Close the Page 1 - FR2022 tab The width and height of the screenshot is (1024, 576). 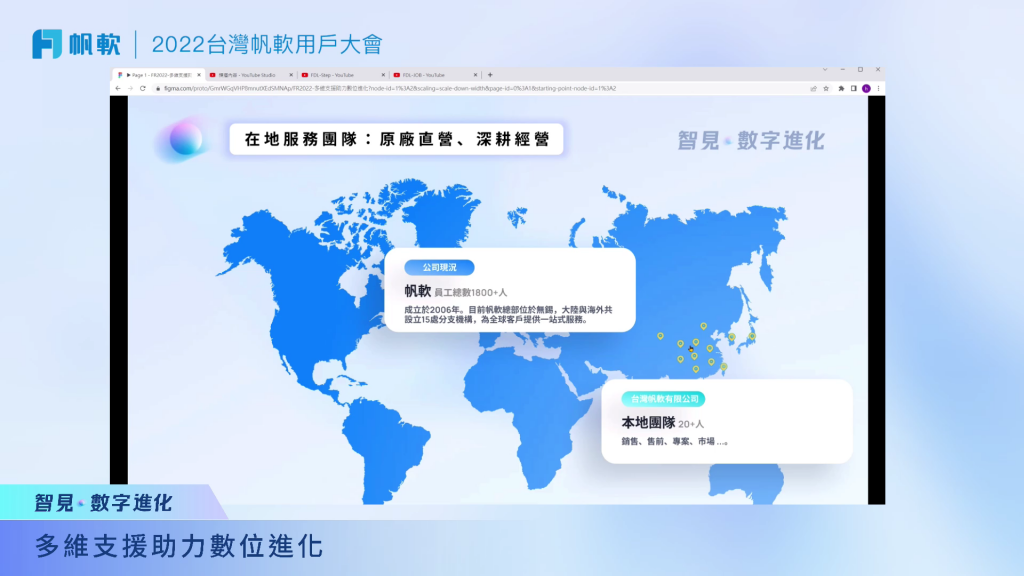(x=199, y=75)
